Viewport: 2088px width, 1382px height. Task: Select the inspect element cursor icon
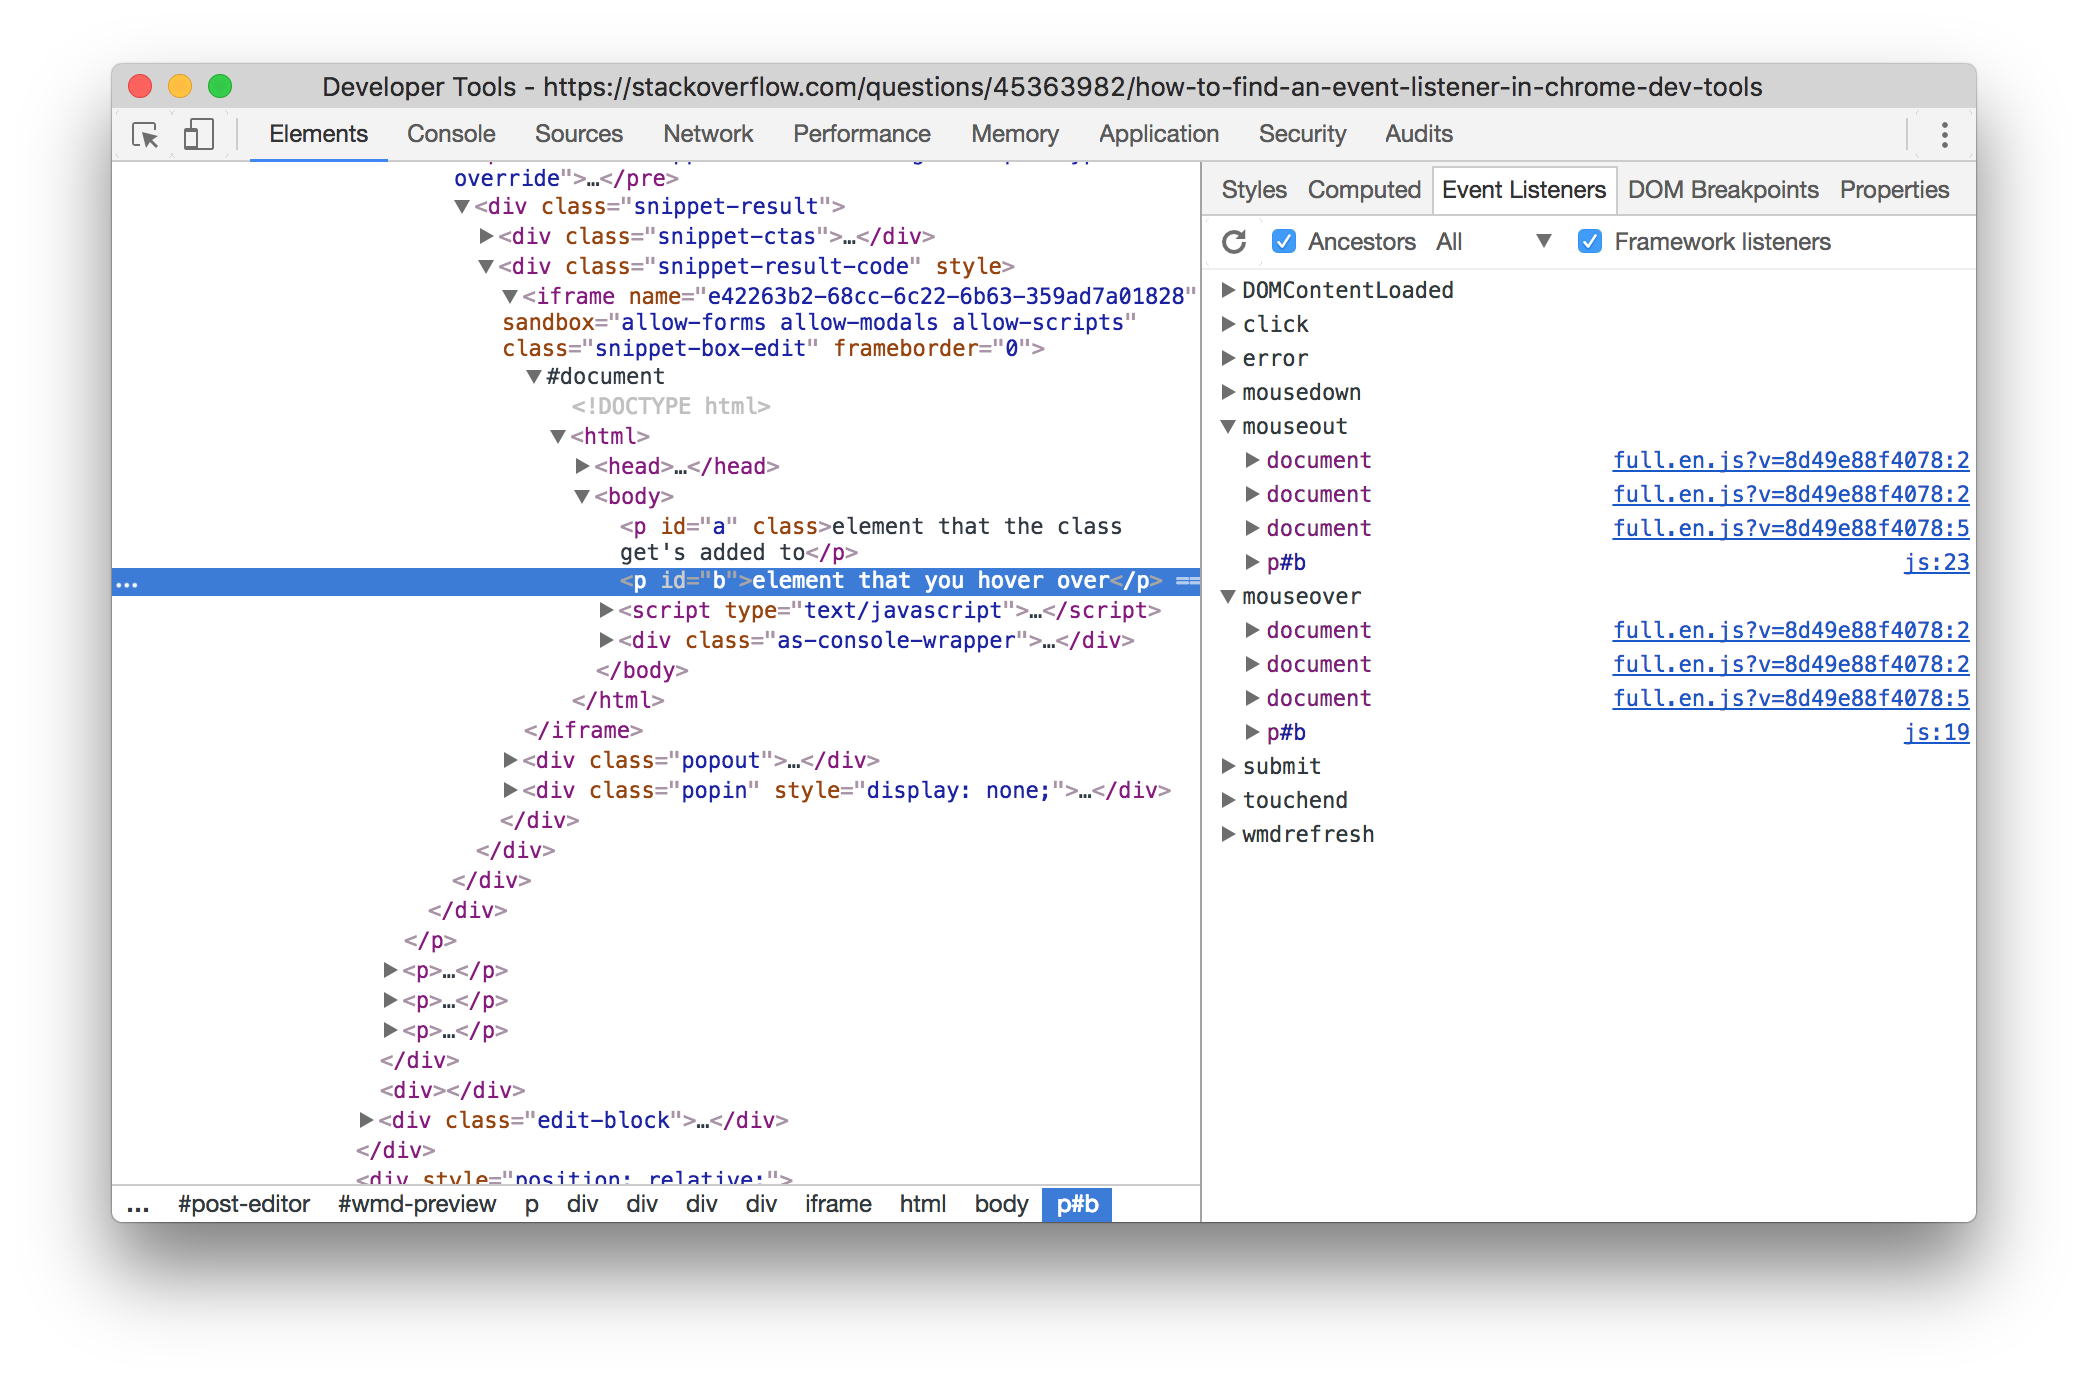146,134
